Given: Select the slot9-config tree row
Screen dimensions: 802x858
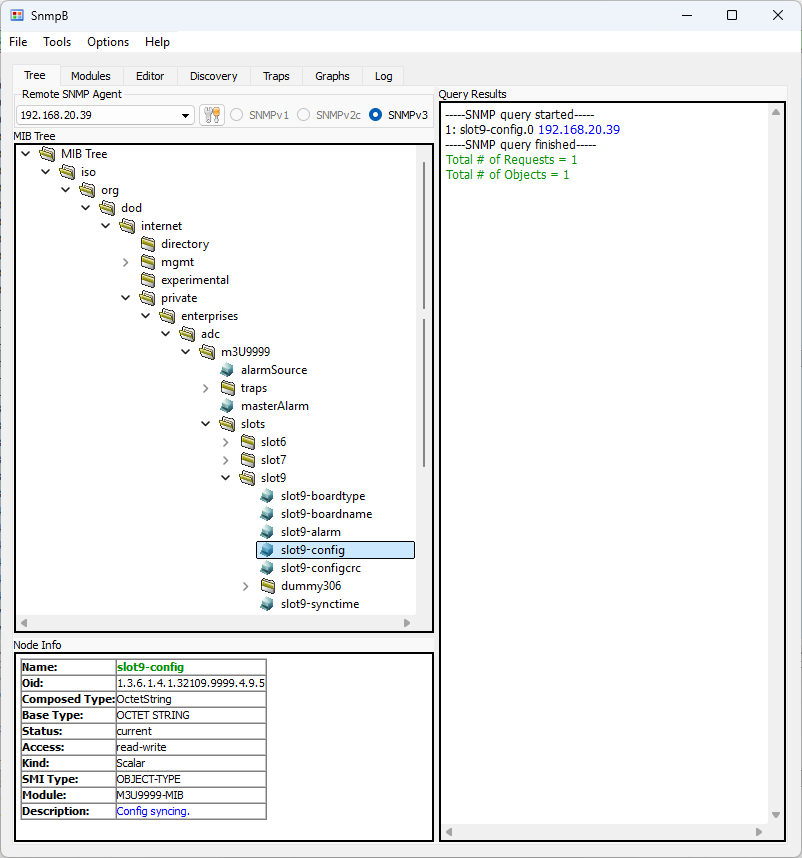Looking at the screenshot, I should [x=335, y=550].
